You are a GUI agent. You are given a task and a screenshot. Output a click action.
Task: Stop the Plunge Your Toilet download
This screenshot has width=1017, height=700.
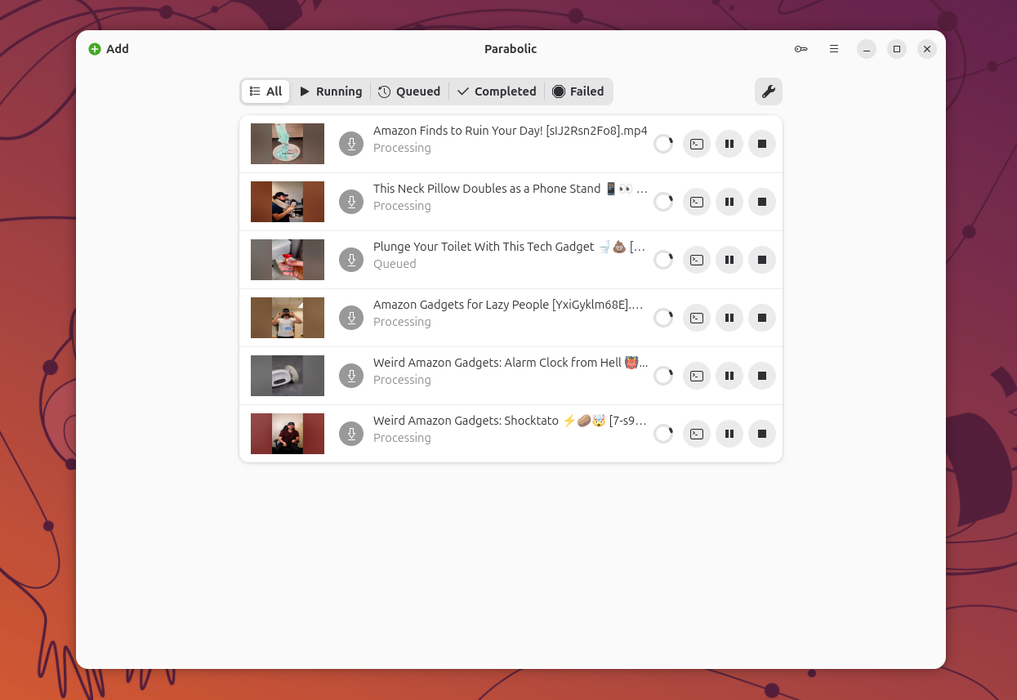(762, 259)
